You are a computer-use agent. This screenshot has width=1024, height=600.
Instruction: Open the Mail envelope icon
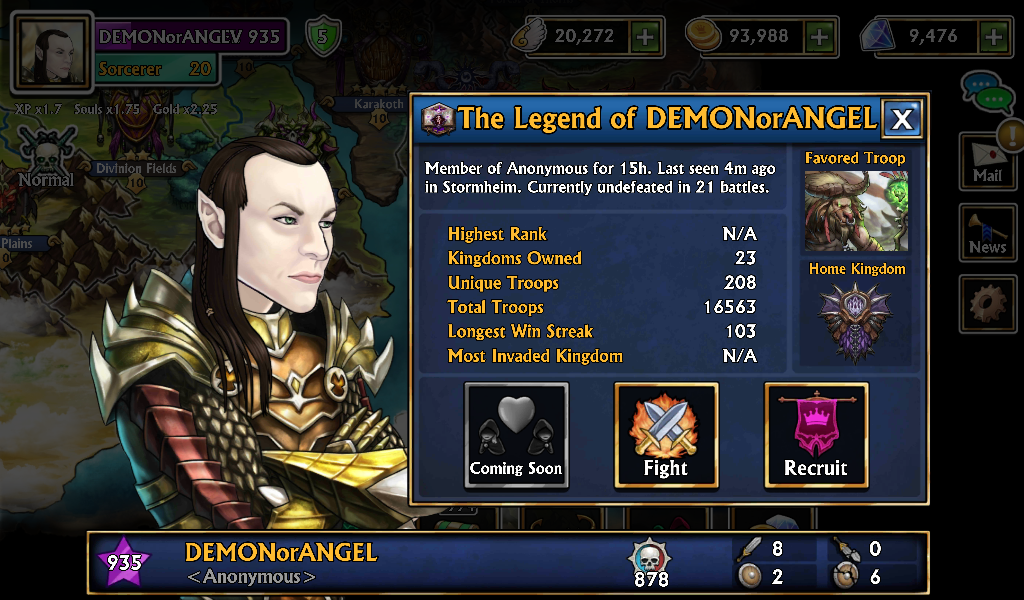(x=987, y=162)
